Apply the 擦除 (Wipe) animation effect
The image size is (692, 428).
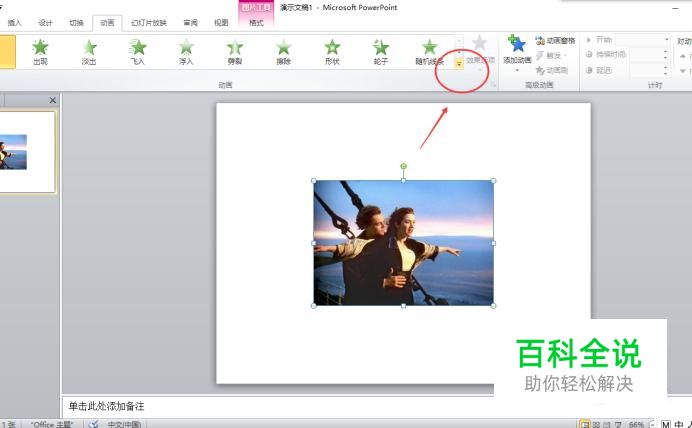pos(283,52)
